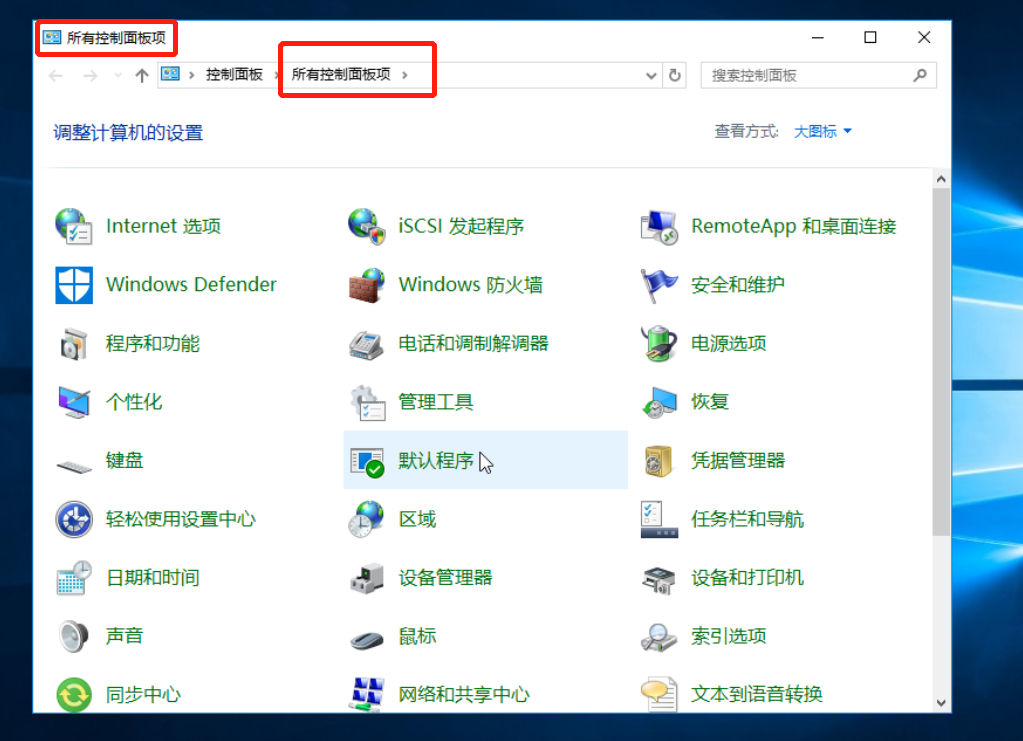The image size is (1023, 741).
Task: Open the 恢复 icon
Action: [659, 402]
